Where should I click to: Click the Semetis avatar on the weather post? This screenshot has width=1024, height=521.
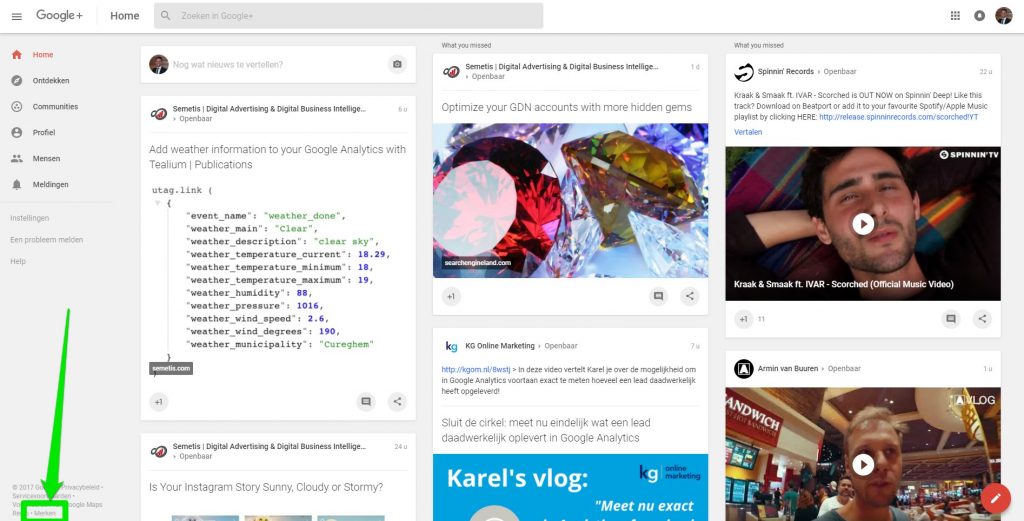pos(159,114)
